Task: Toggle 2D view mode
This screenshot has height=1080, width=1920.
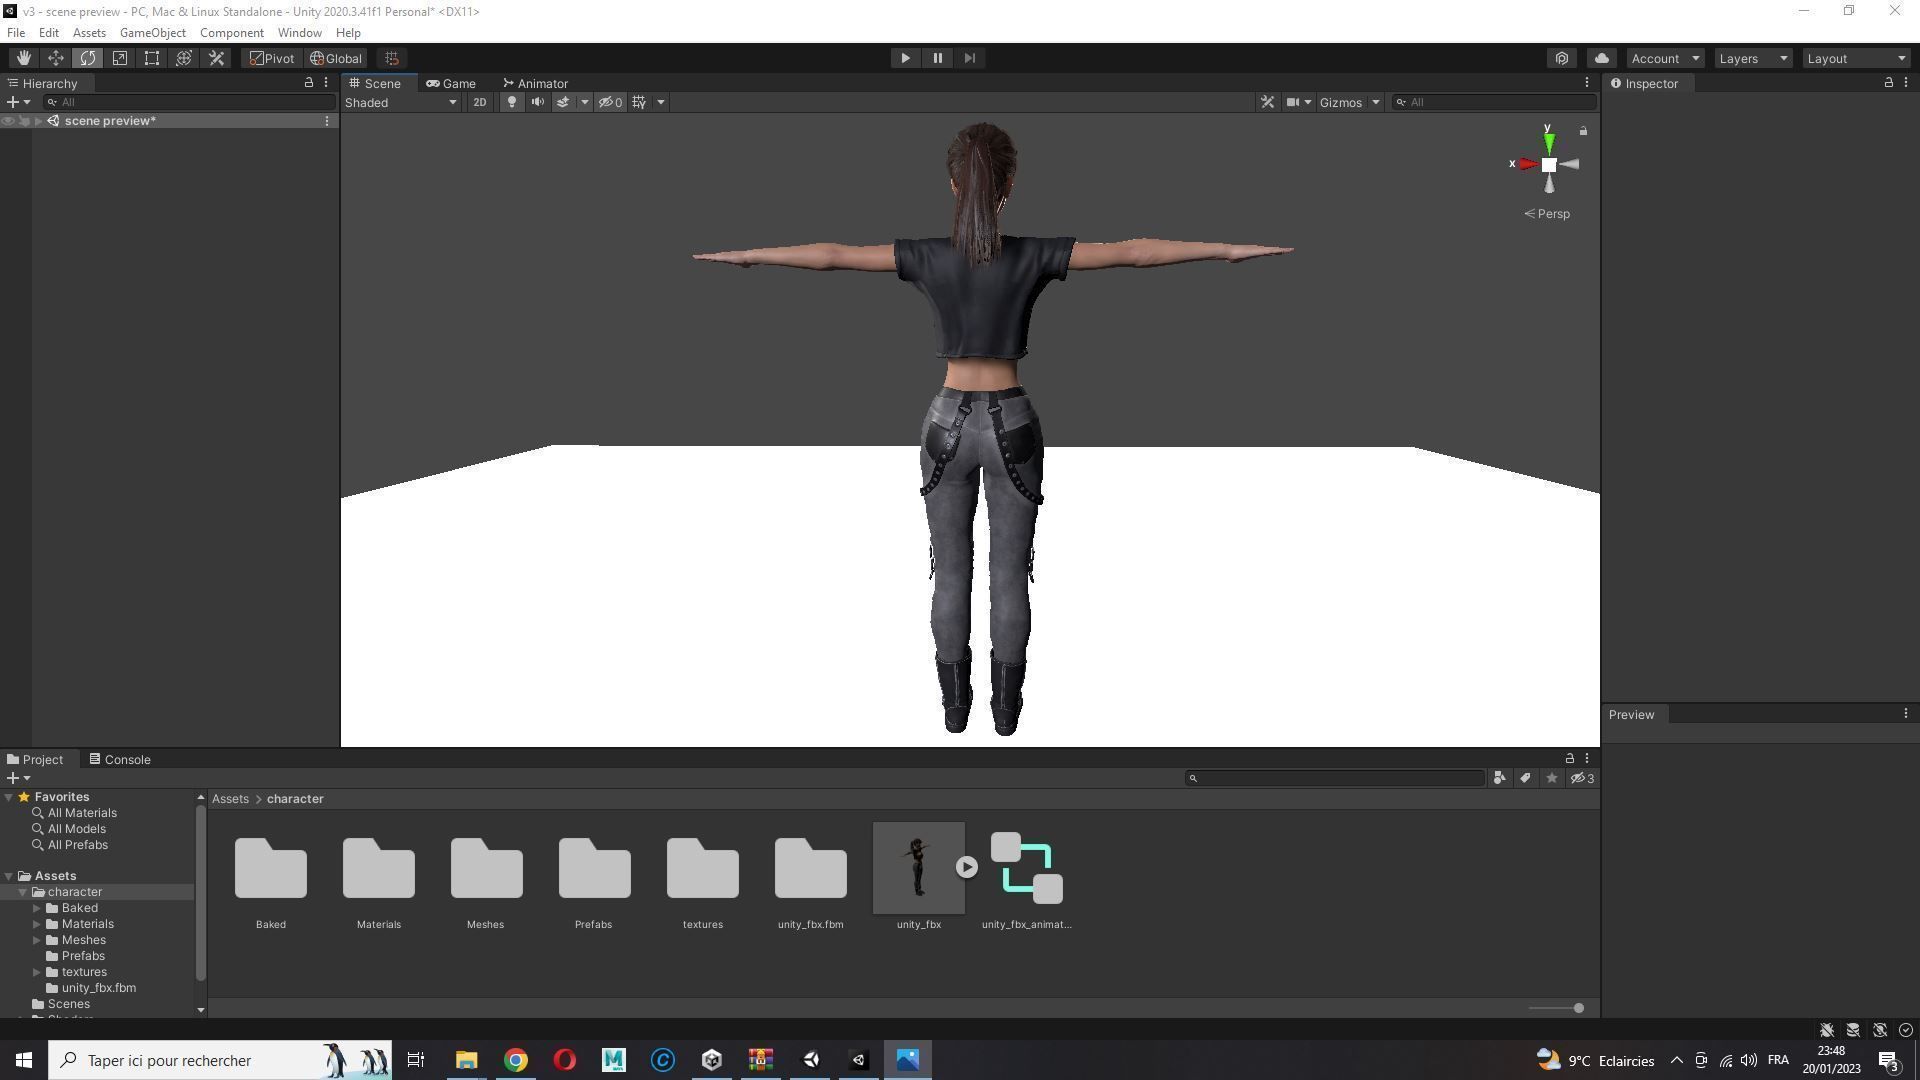Action: point(480,102)
